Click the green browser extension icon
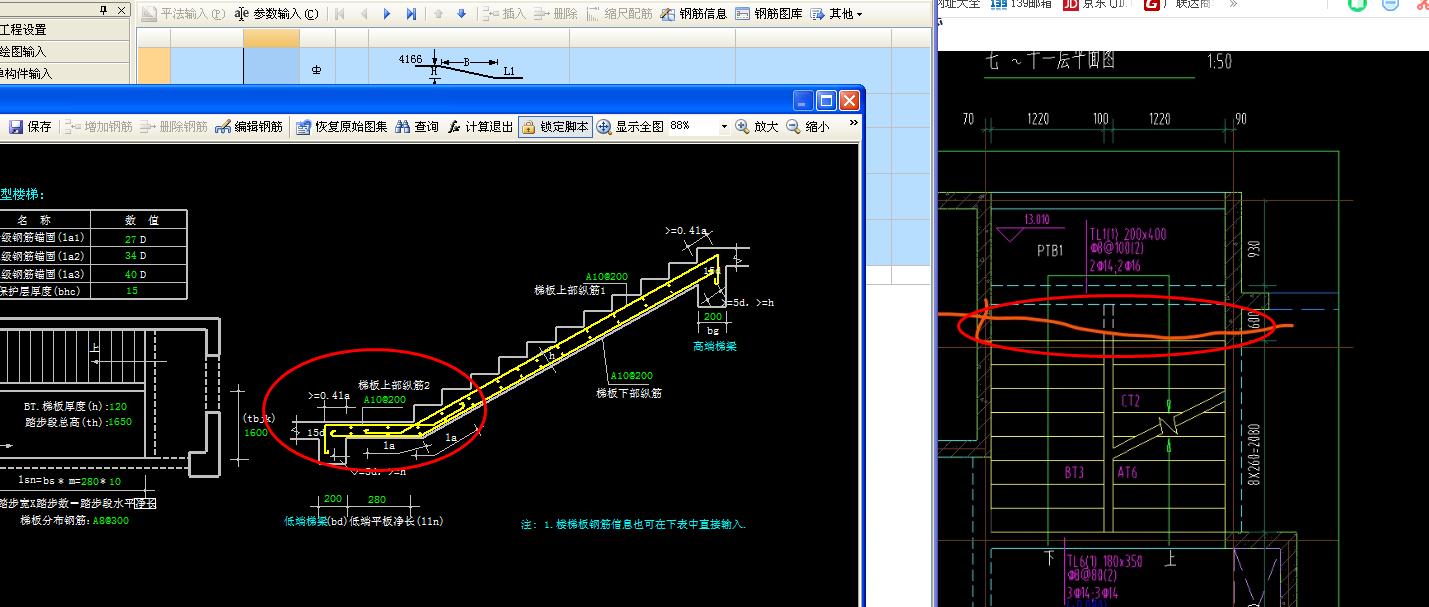 [x=1356, y=4]
